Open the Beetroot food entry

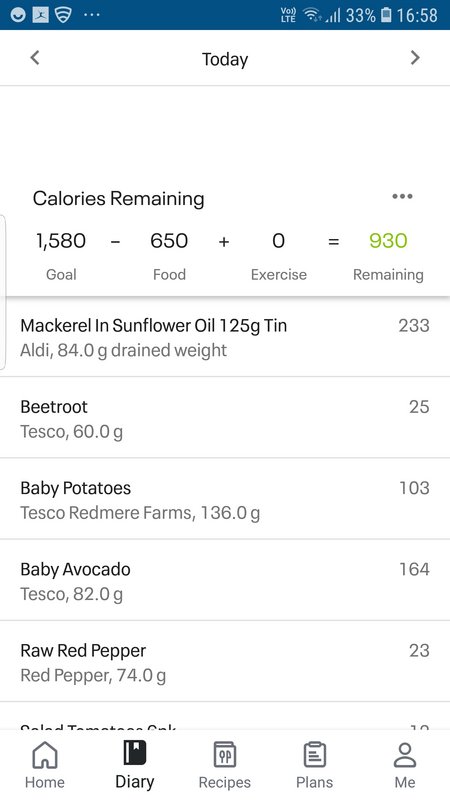pos(225,418)
